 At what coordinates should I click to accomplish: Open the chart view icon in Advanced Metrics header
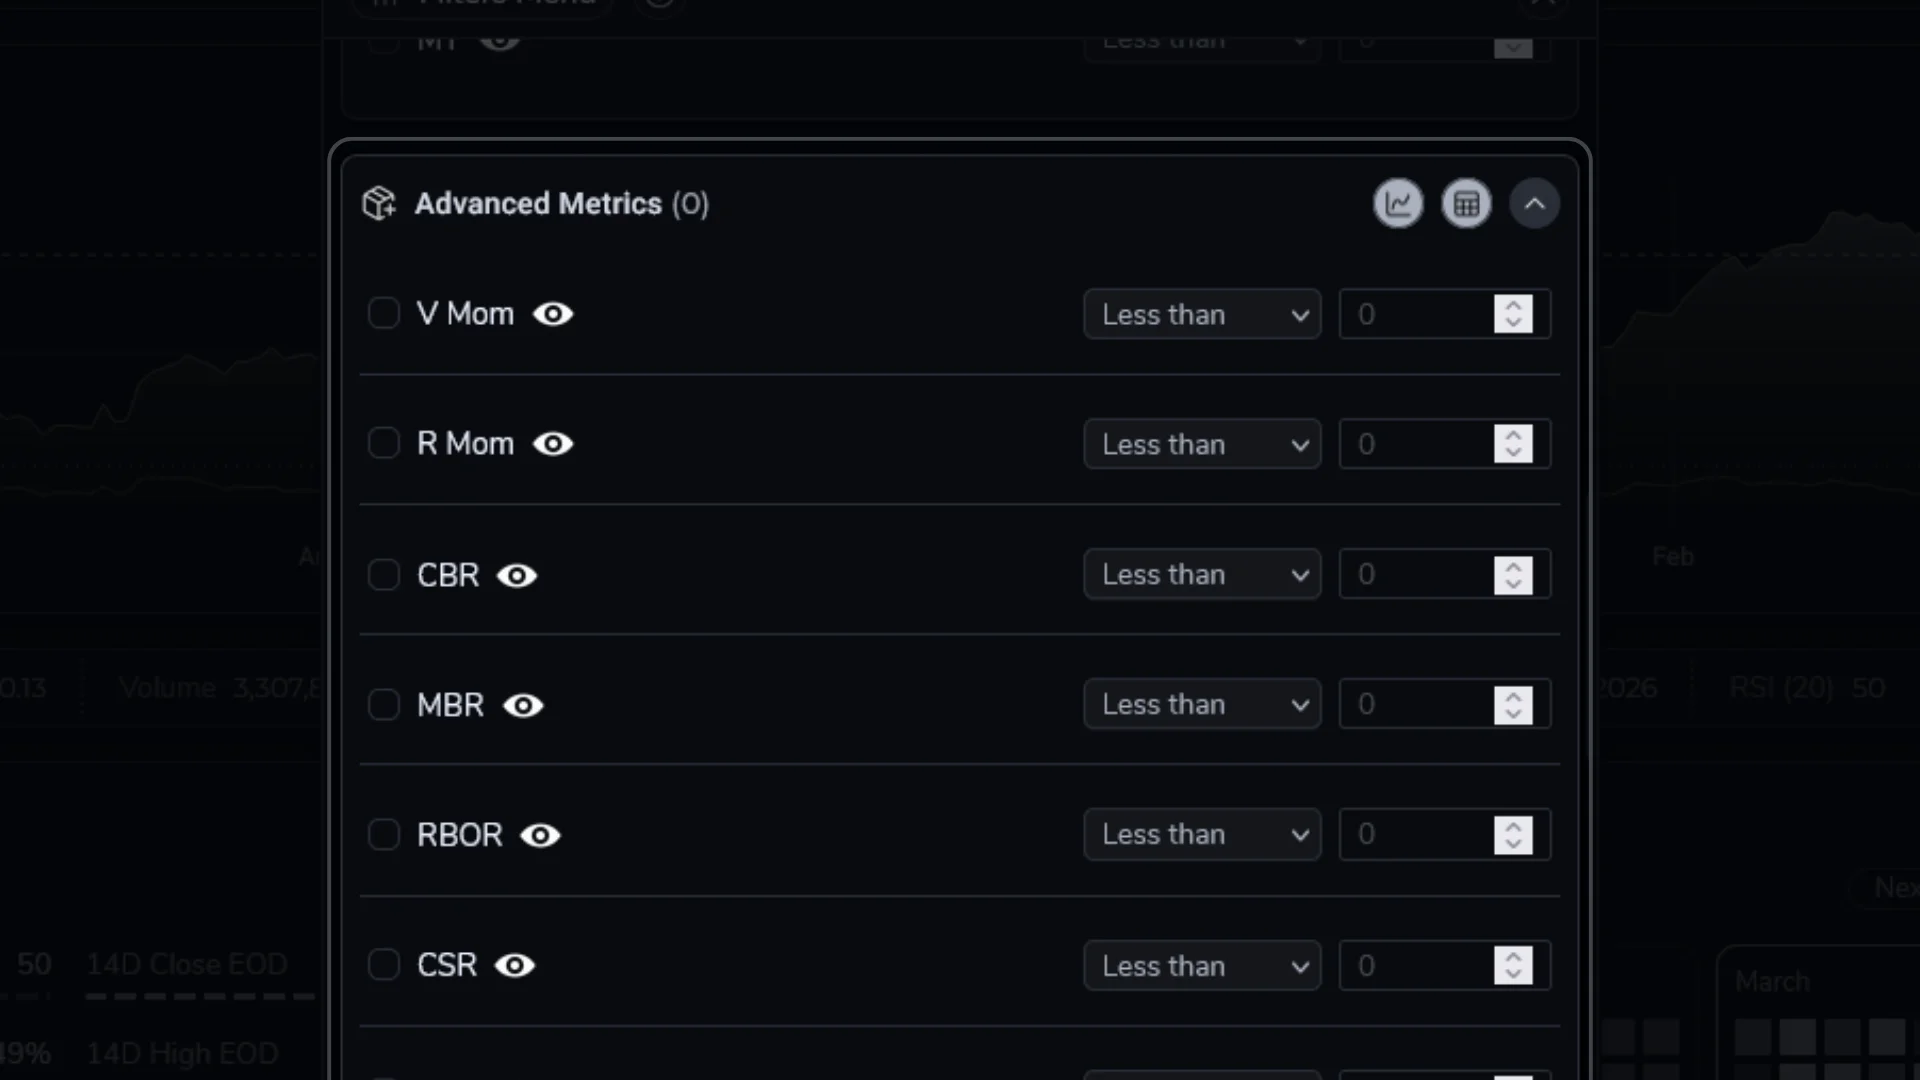click(1398, 203)
